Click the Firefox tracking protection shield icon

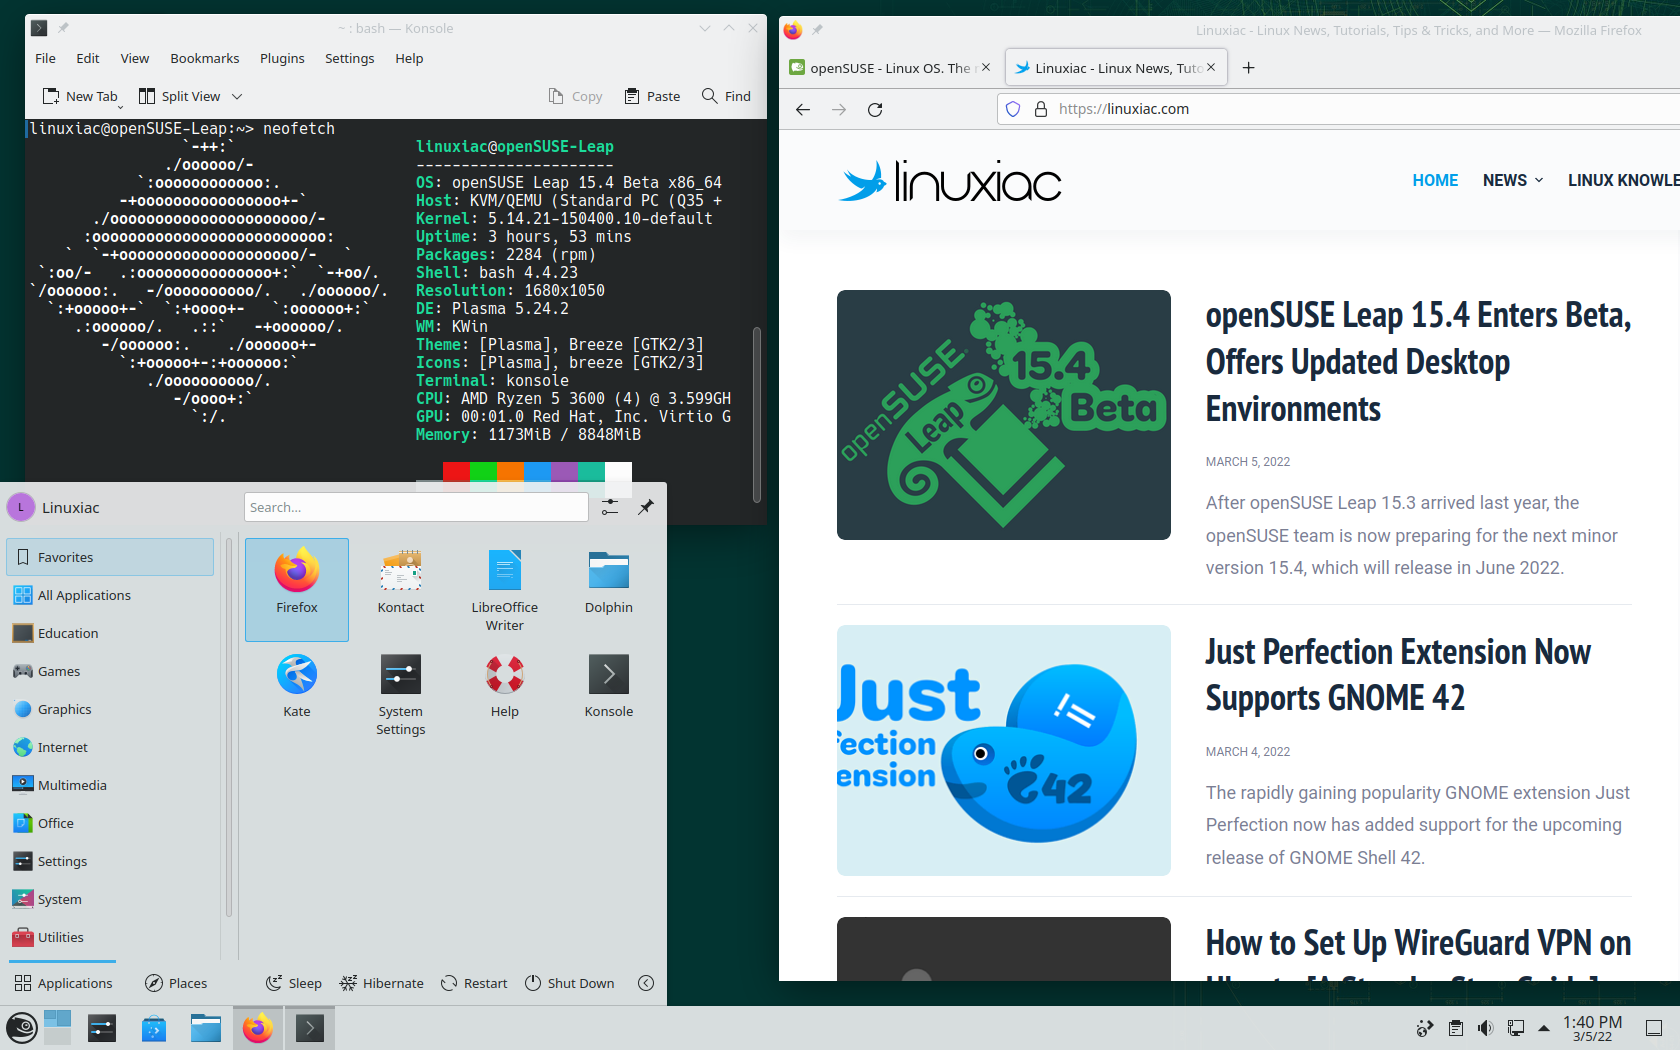click(x=1013, y=109)
